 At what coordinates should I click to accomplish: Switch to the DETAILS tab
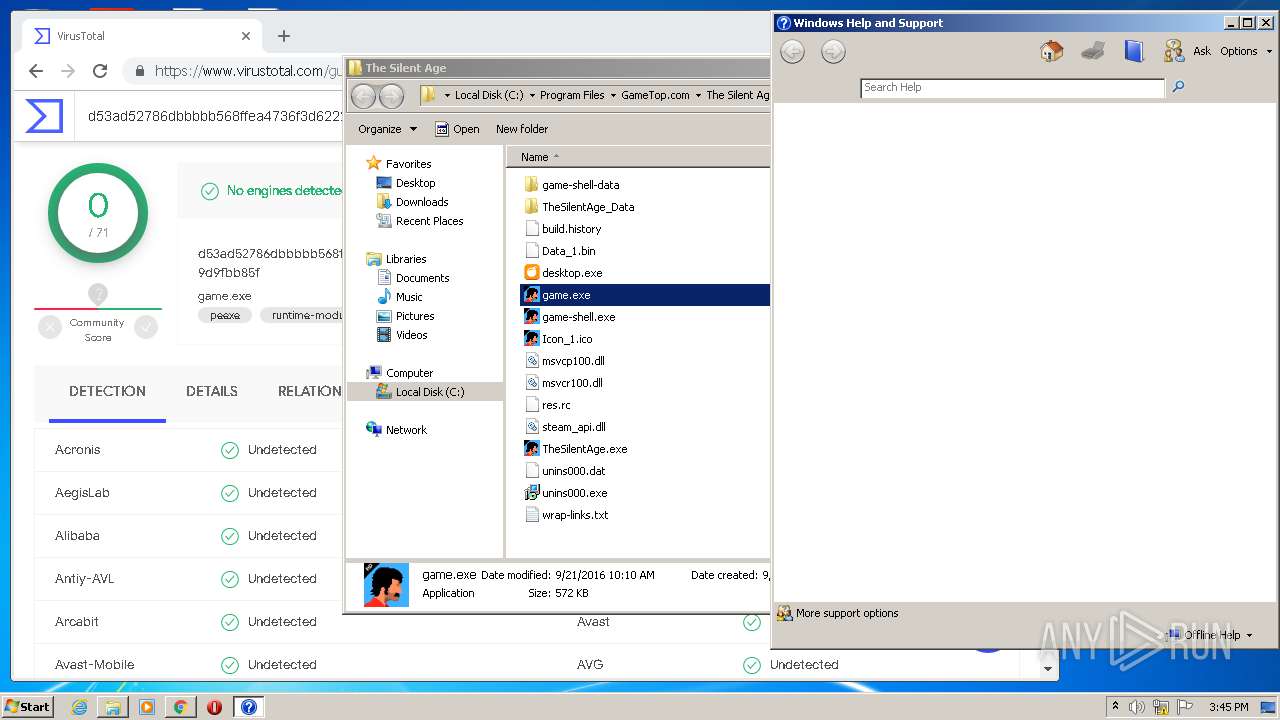[212, 391]
